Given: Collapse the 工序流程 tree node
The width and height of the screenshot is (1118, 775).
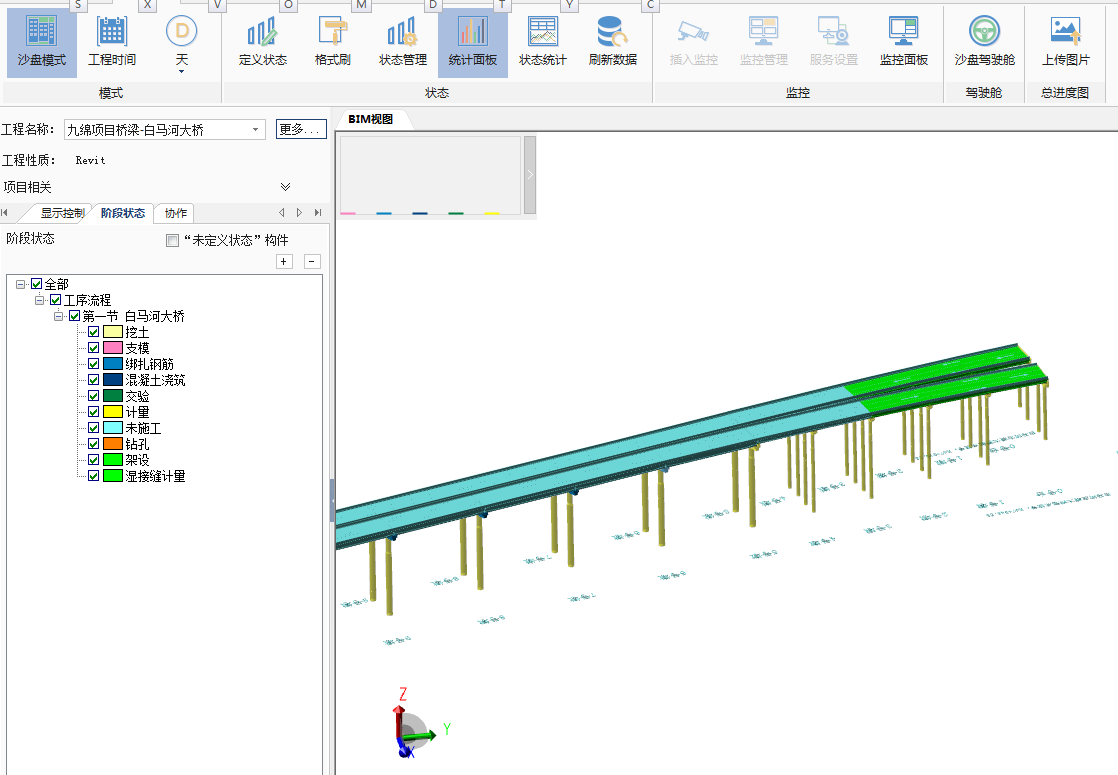Looking at the screenshot, I should click(x=39, y=300).
